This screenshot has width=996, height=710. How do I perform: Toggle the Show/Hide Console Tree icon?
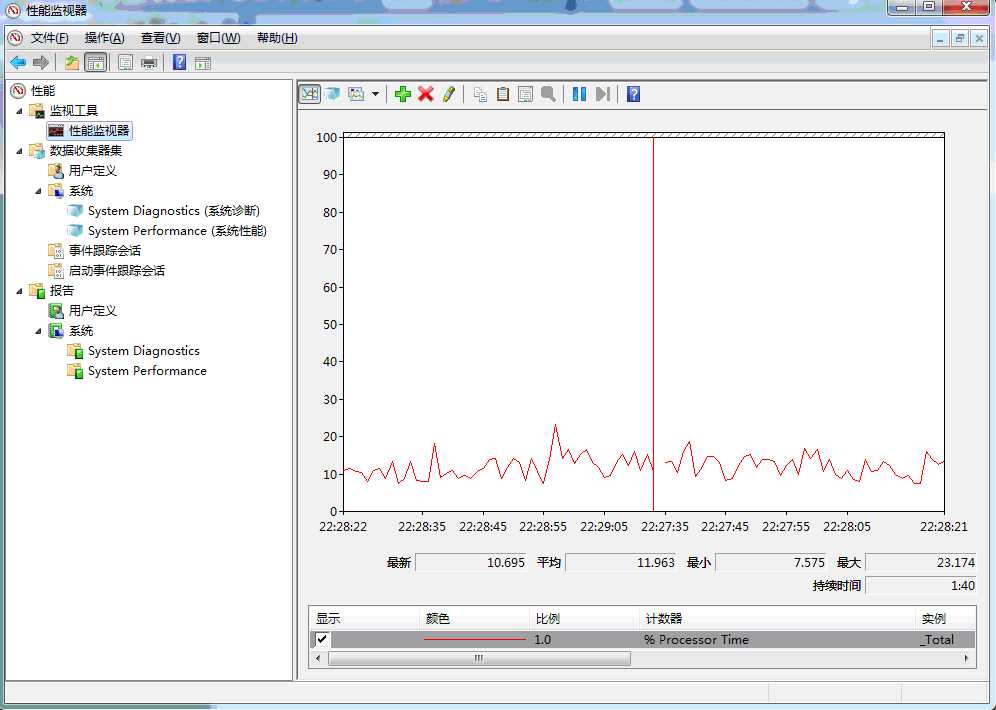point(95,62)
